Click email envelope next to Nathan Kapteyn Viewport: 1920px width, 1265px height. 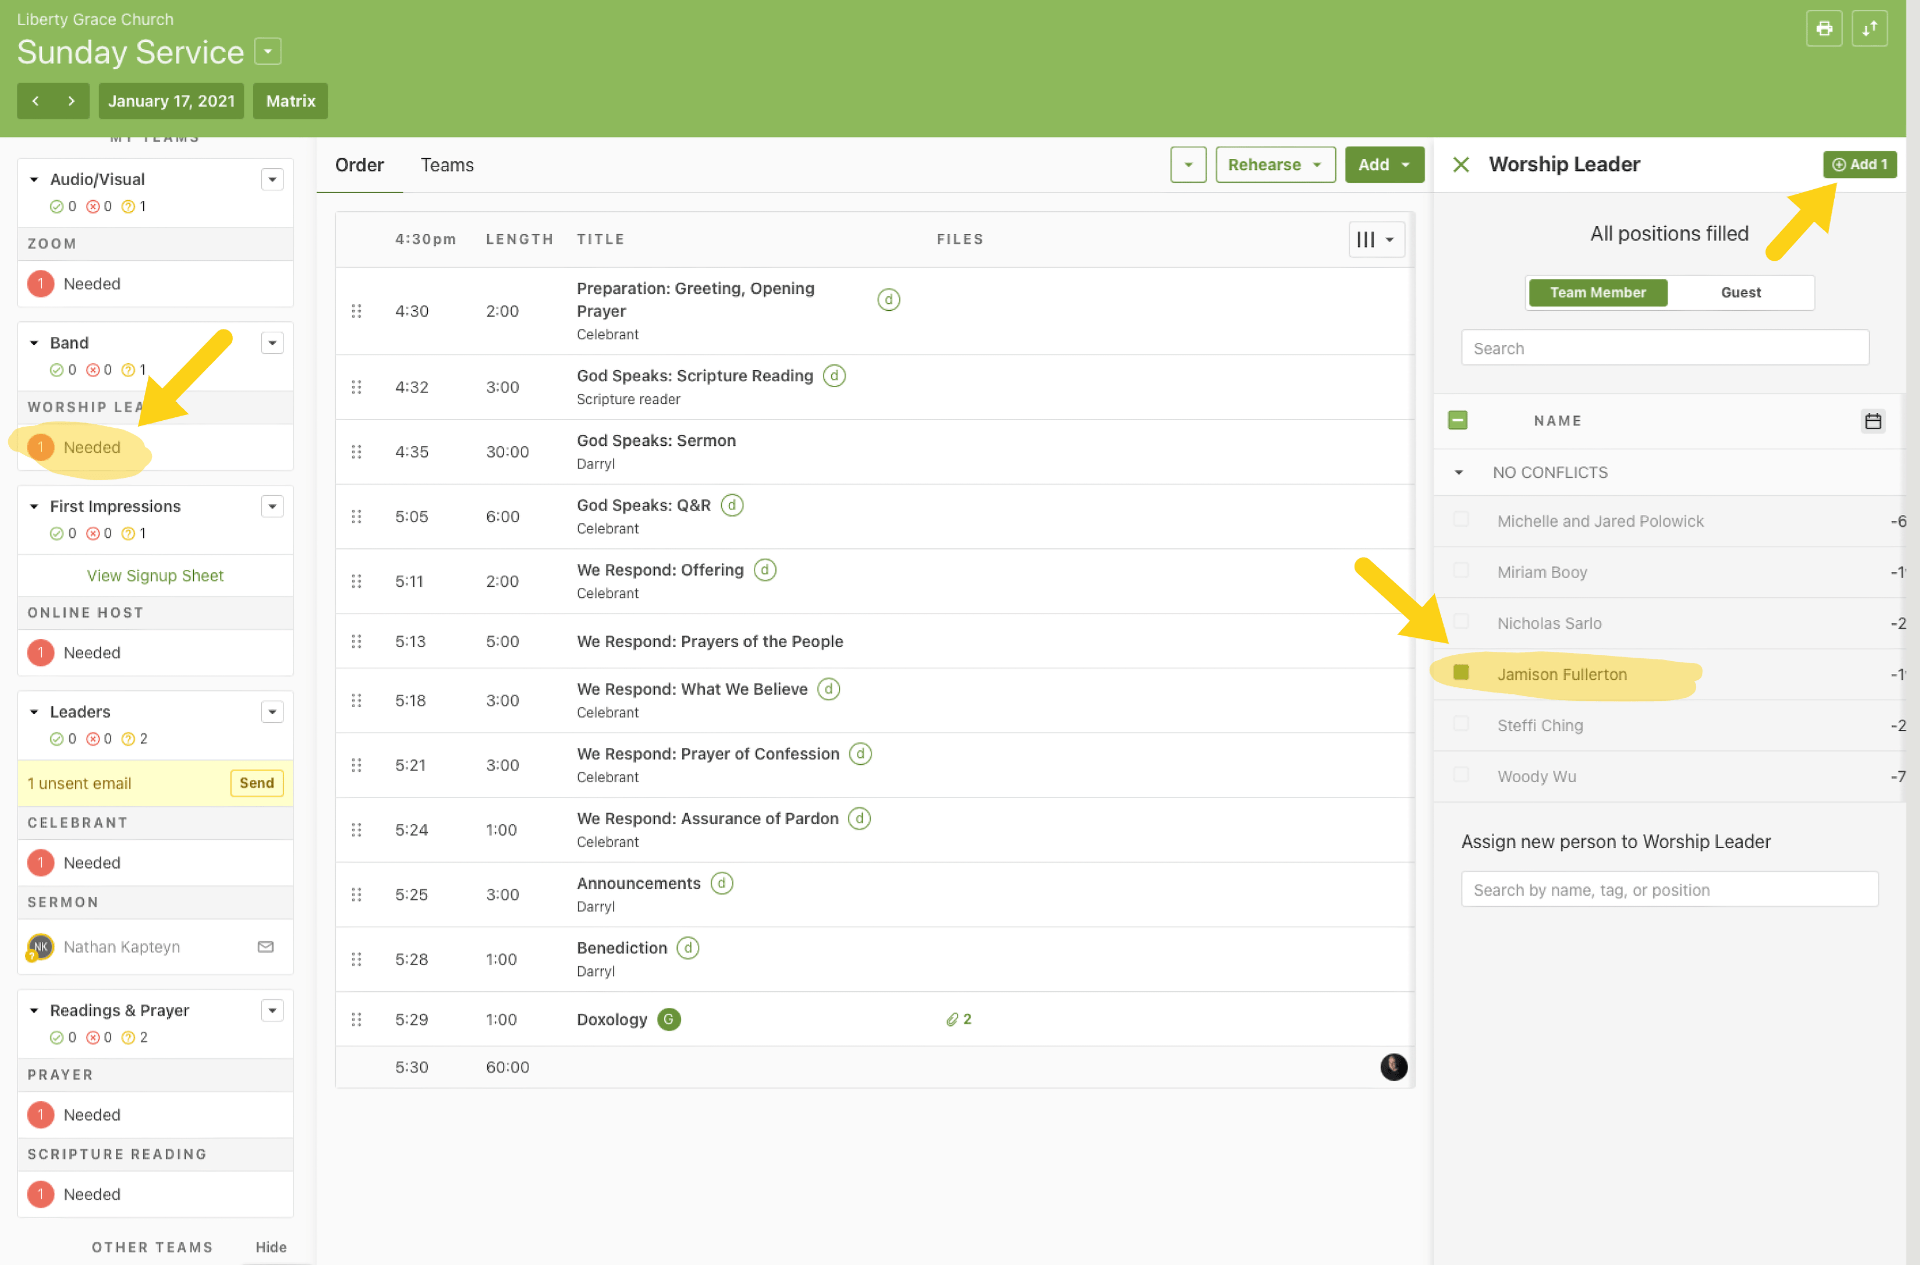[266, 946]
